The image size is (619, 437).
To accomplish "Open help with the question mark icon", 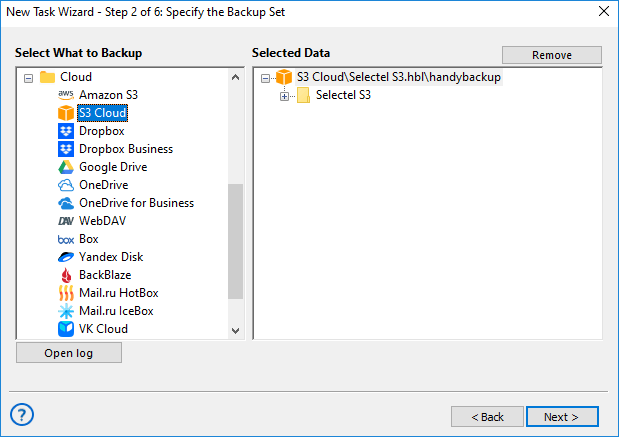I will (22, 415).
